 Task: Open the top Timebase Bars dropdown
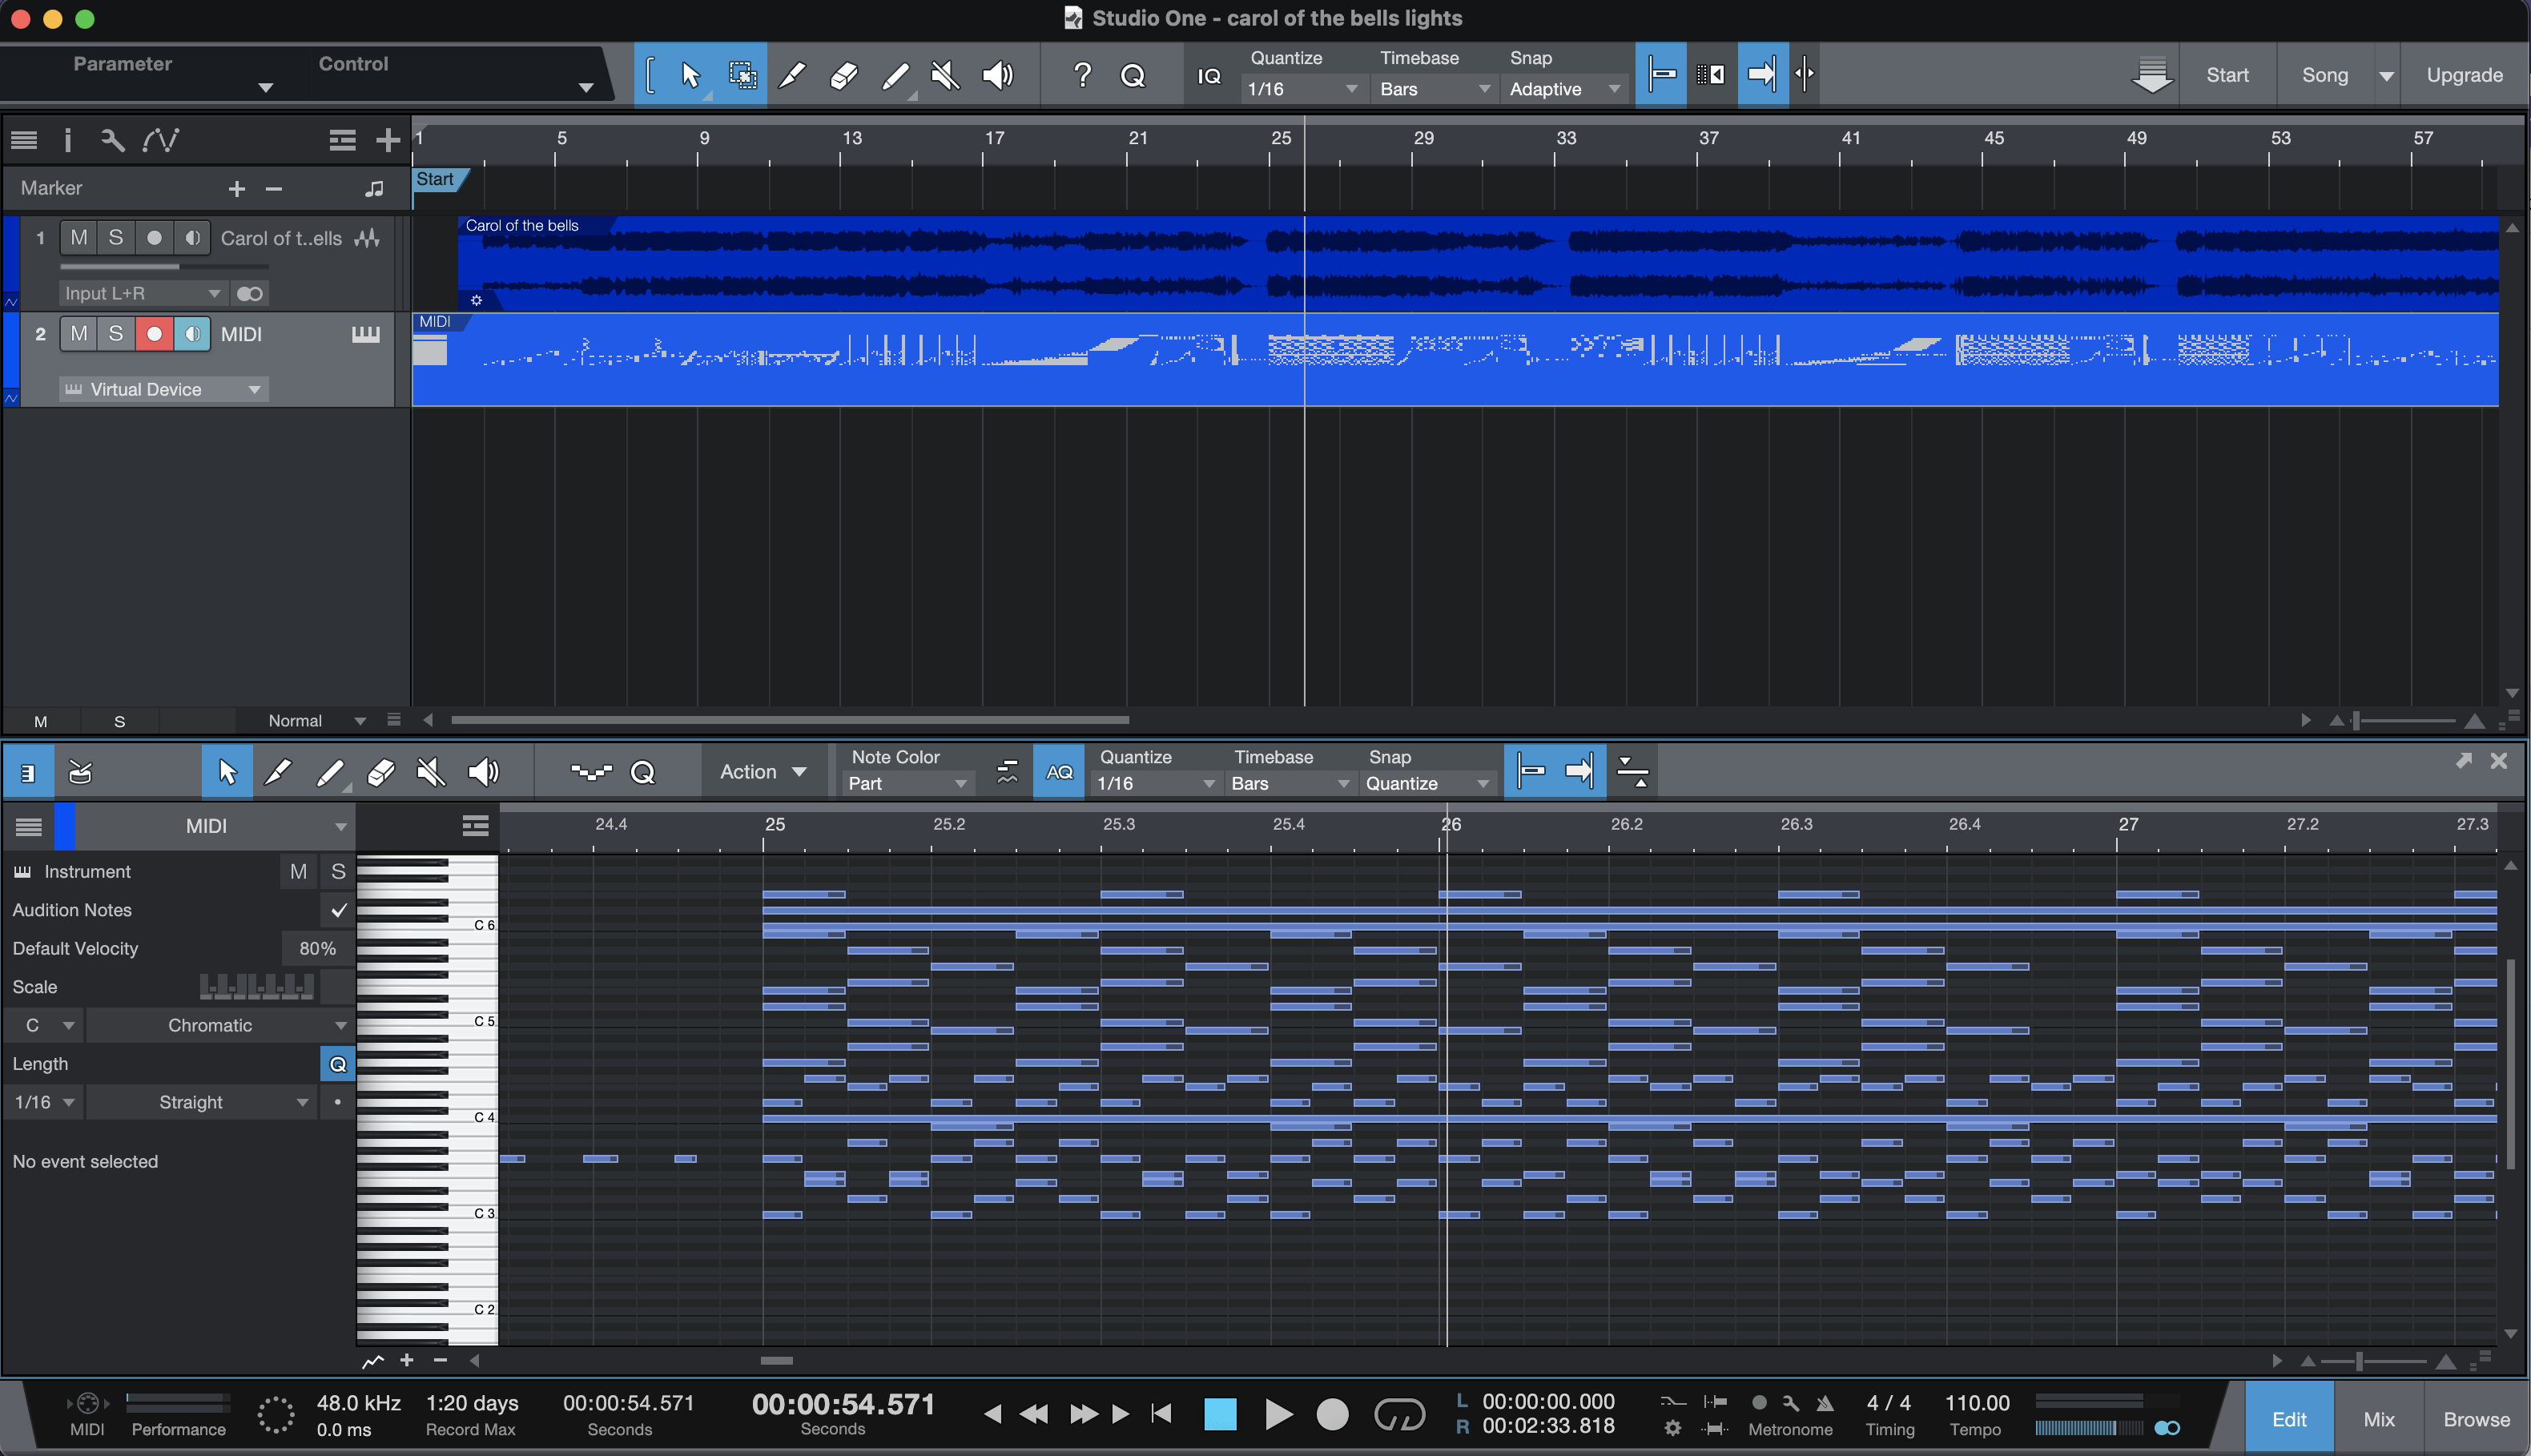click(x=1434, y=89)
